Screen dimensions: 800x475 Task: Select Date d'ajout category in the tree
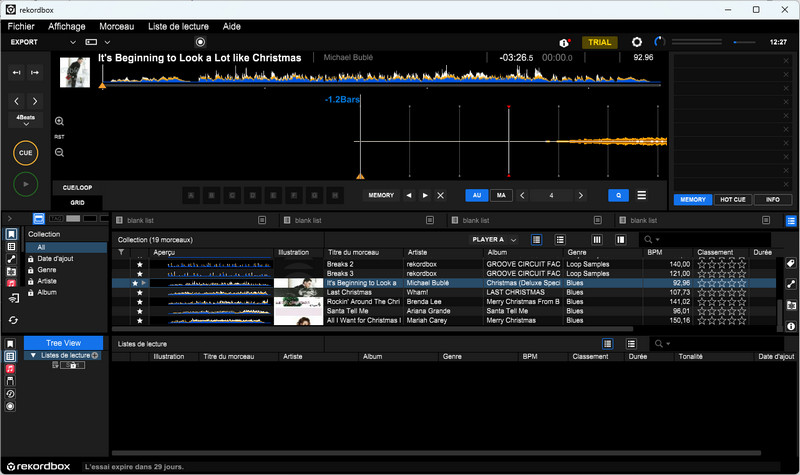[55, 259]
